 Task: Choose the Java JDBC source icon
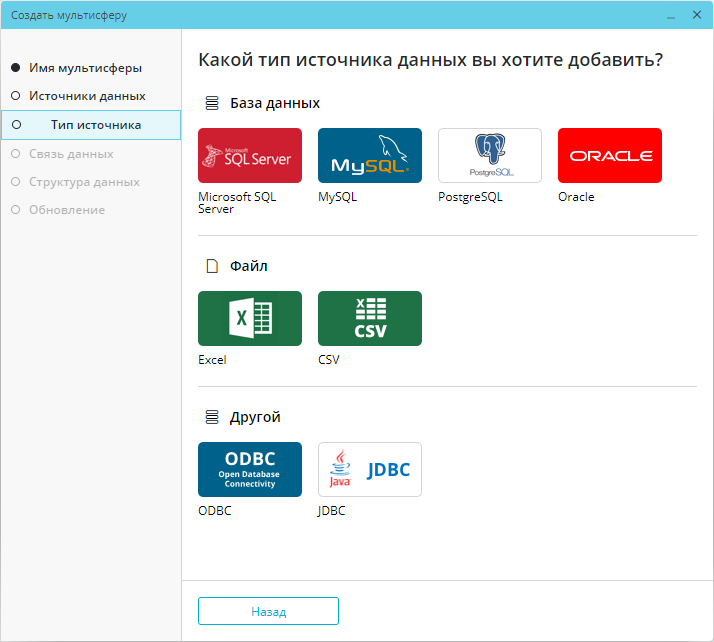[369, 469]
